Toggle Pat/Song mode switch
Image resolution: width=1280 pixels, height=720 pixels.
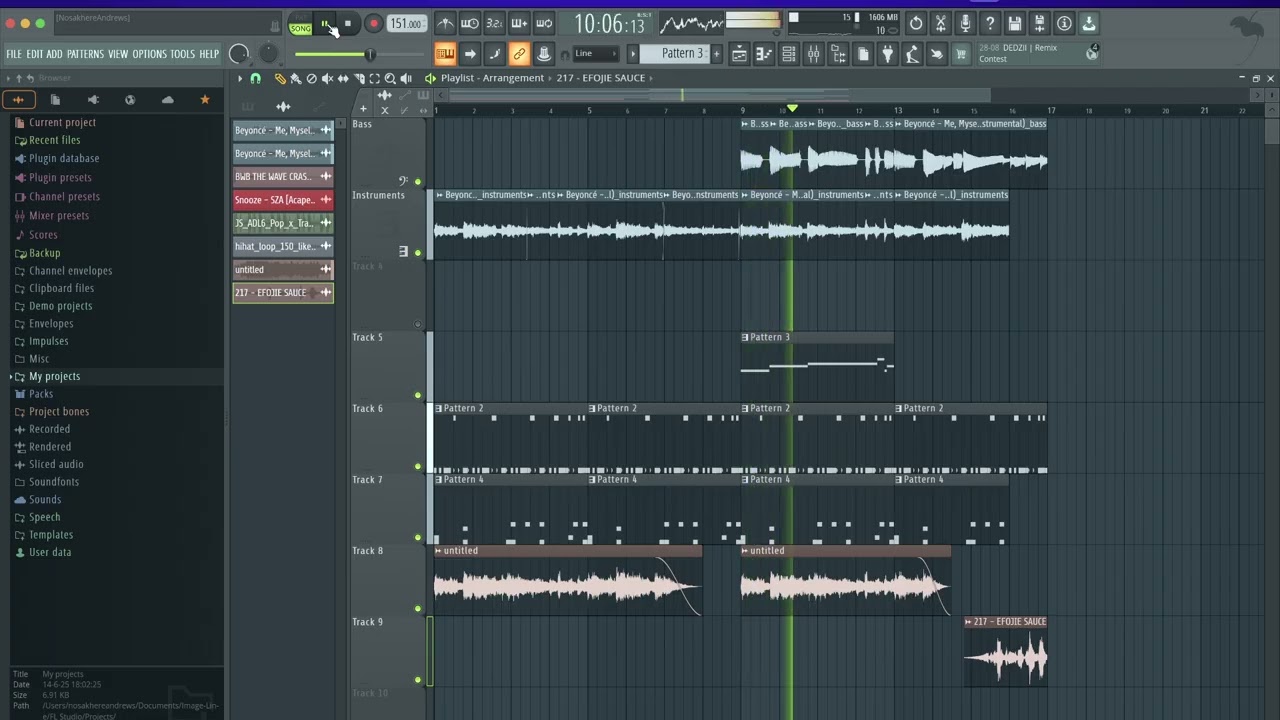click(300, 25)
